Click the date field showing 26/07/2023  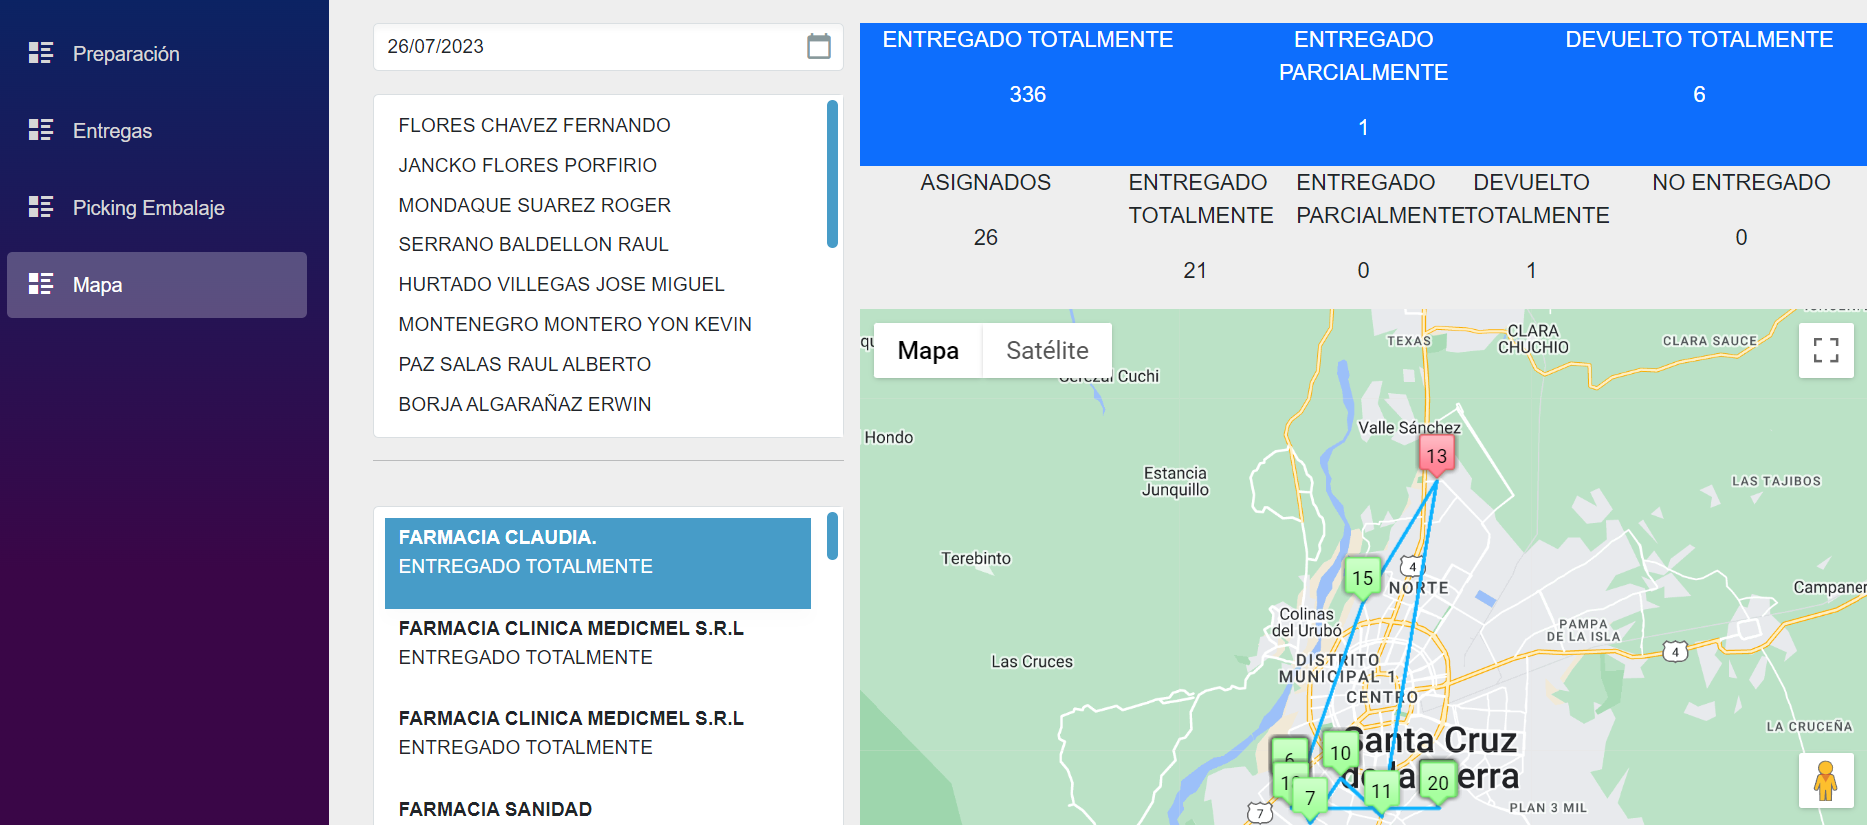(608, 47)
